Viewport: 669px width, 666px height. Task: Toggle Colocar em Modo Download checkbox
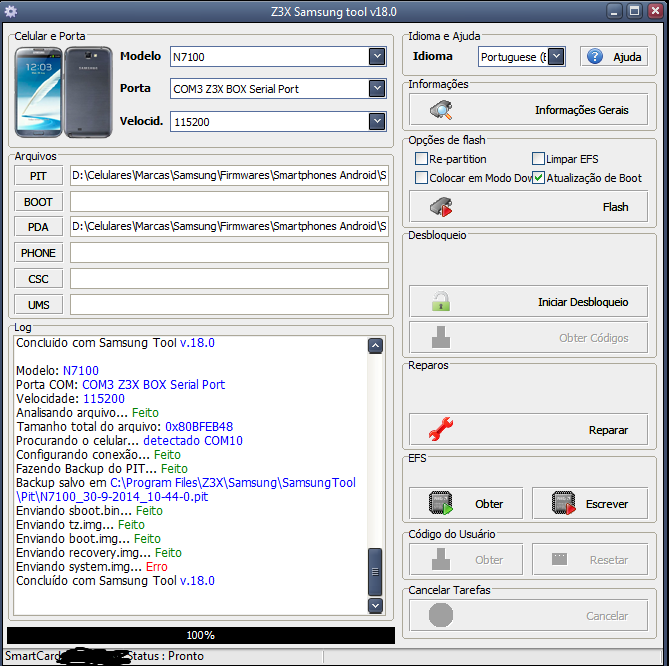(421, 177)
